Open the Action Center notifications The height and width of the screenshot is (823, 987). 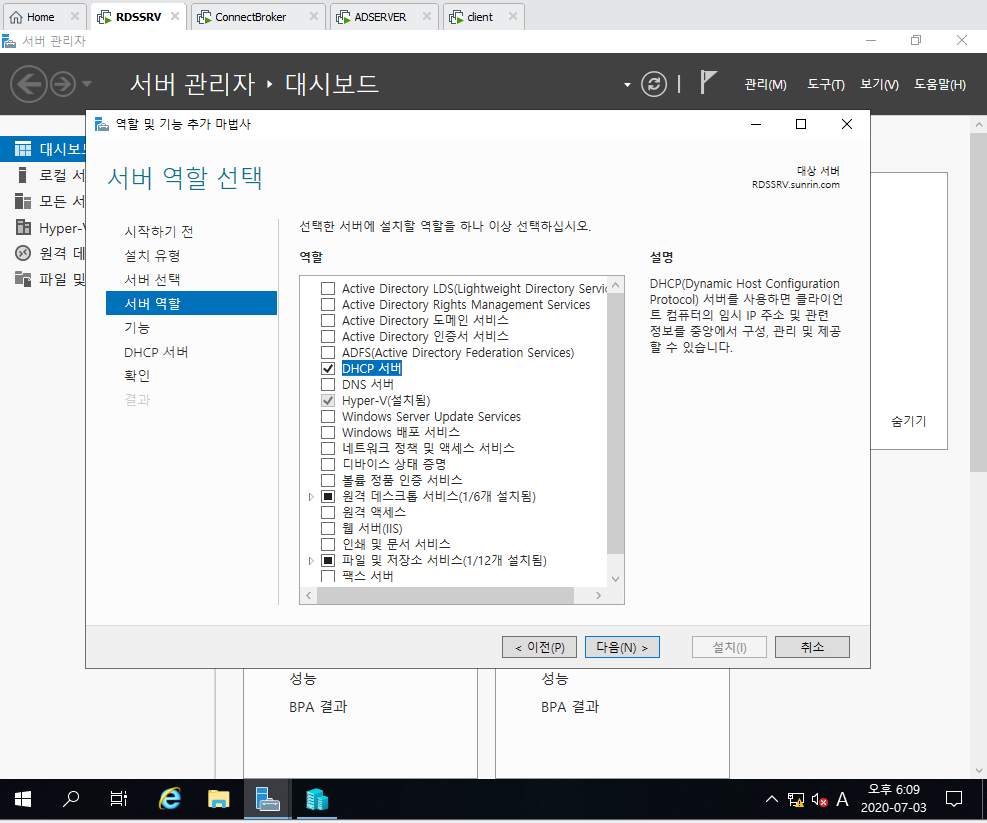(954, 800)
